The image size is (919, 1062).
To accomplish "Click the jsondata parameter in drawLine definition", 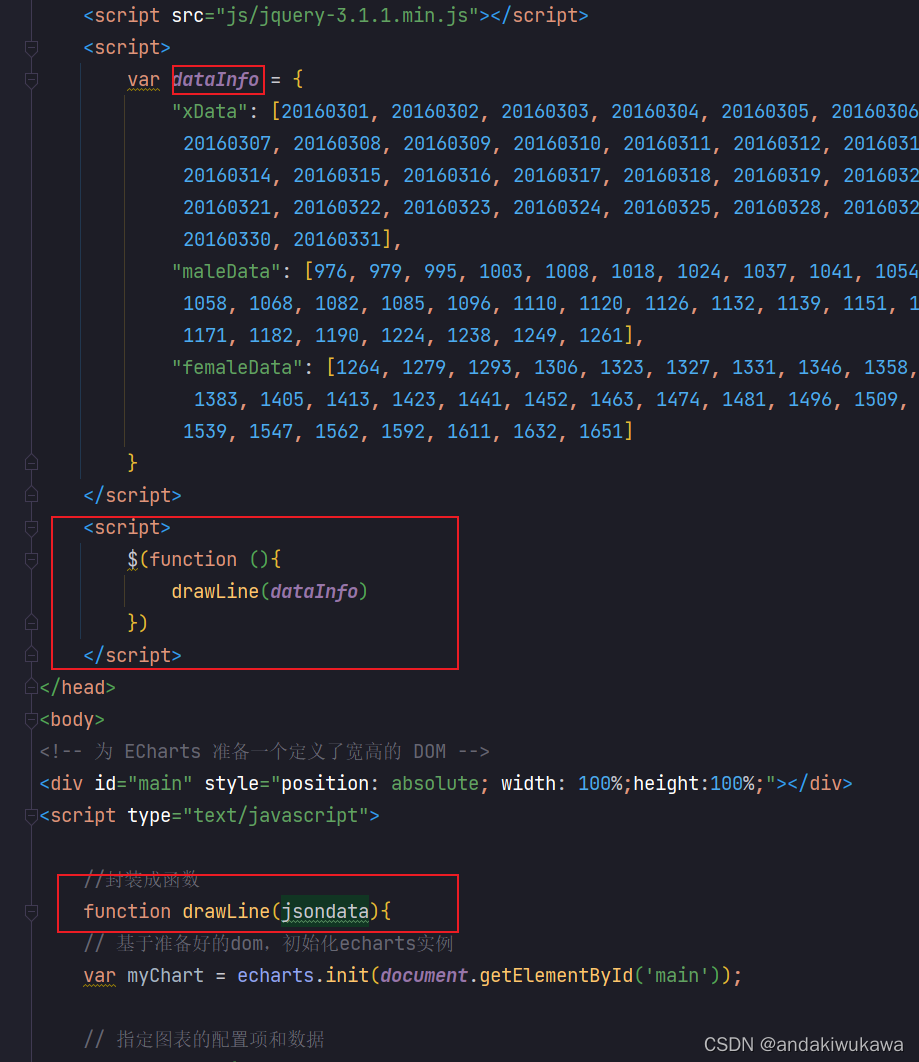I will [x=325, y=912].
